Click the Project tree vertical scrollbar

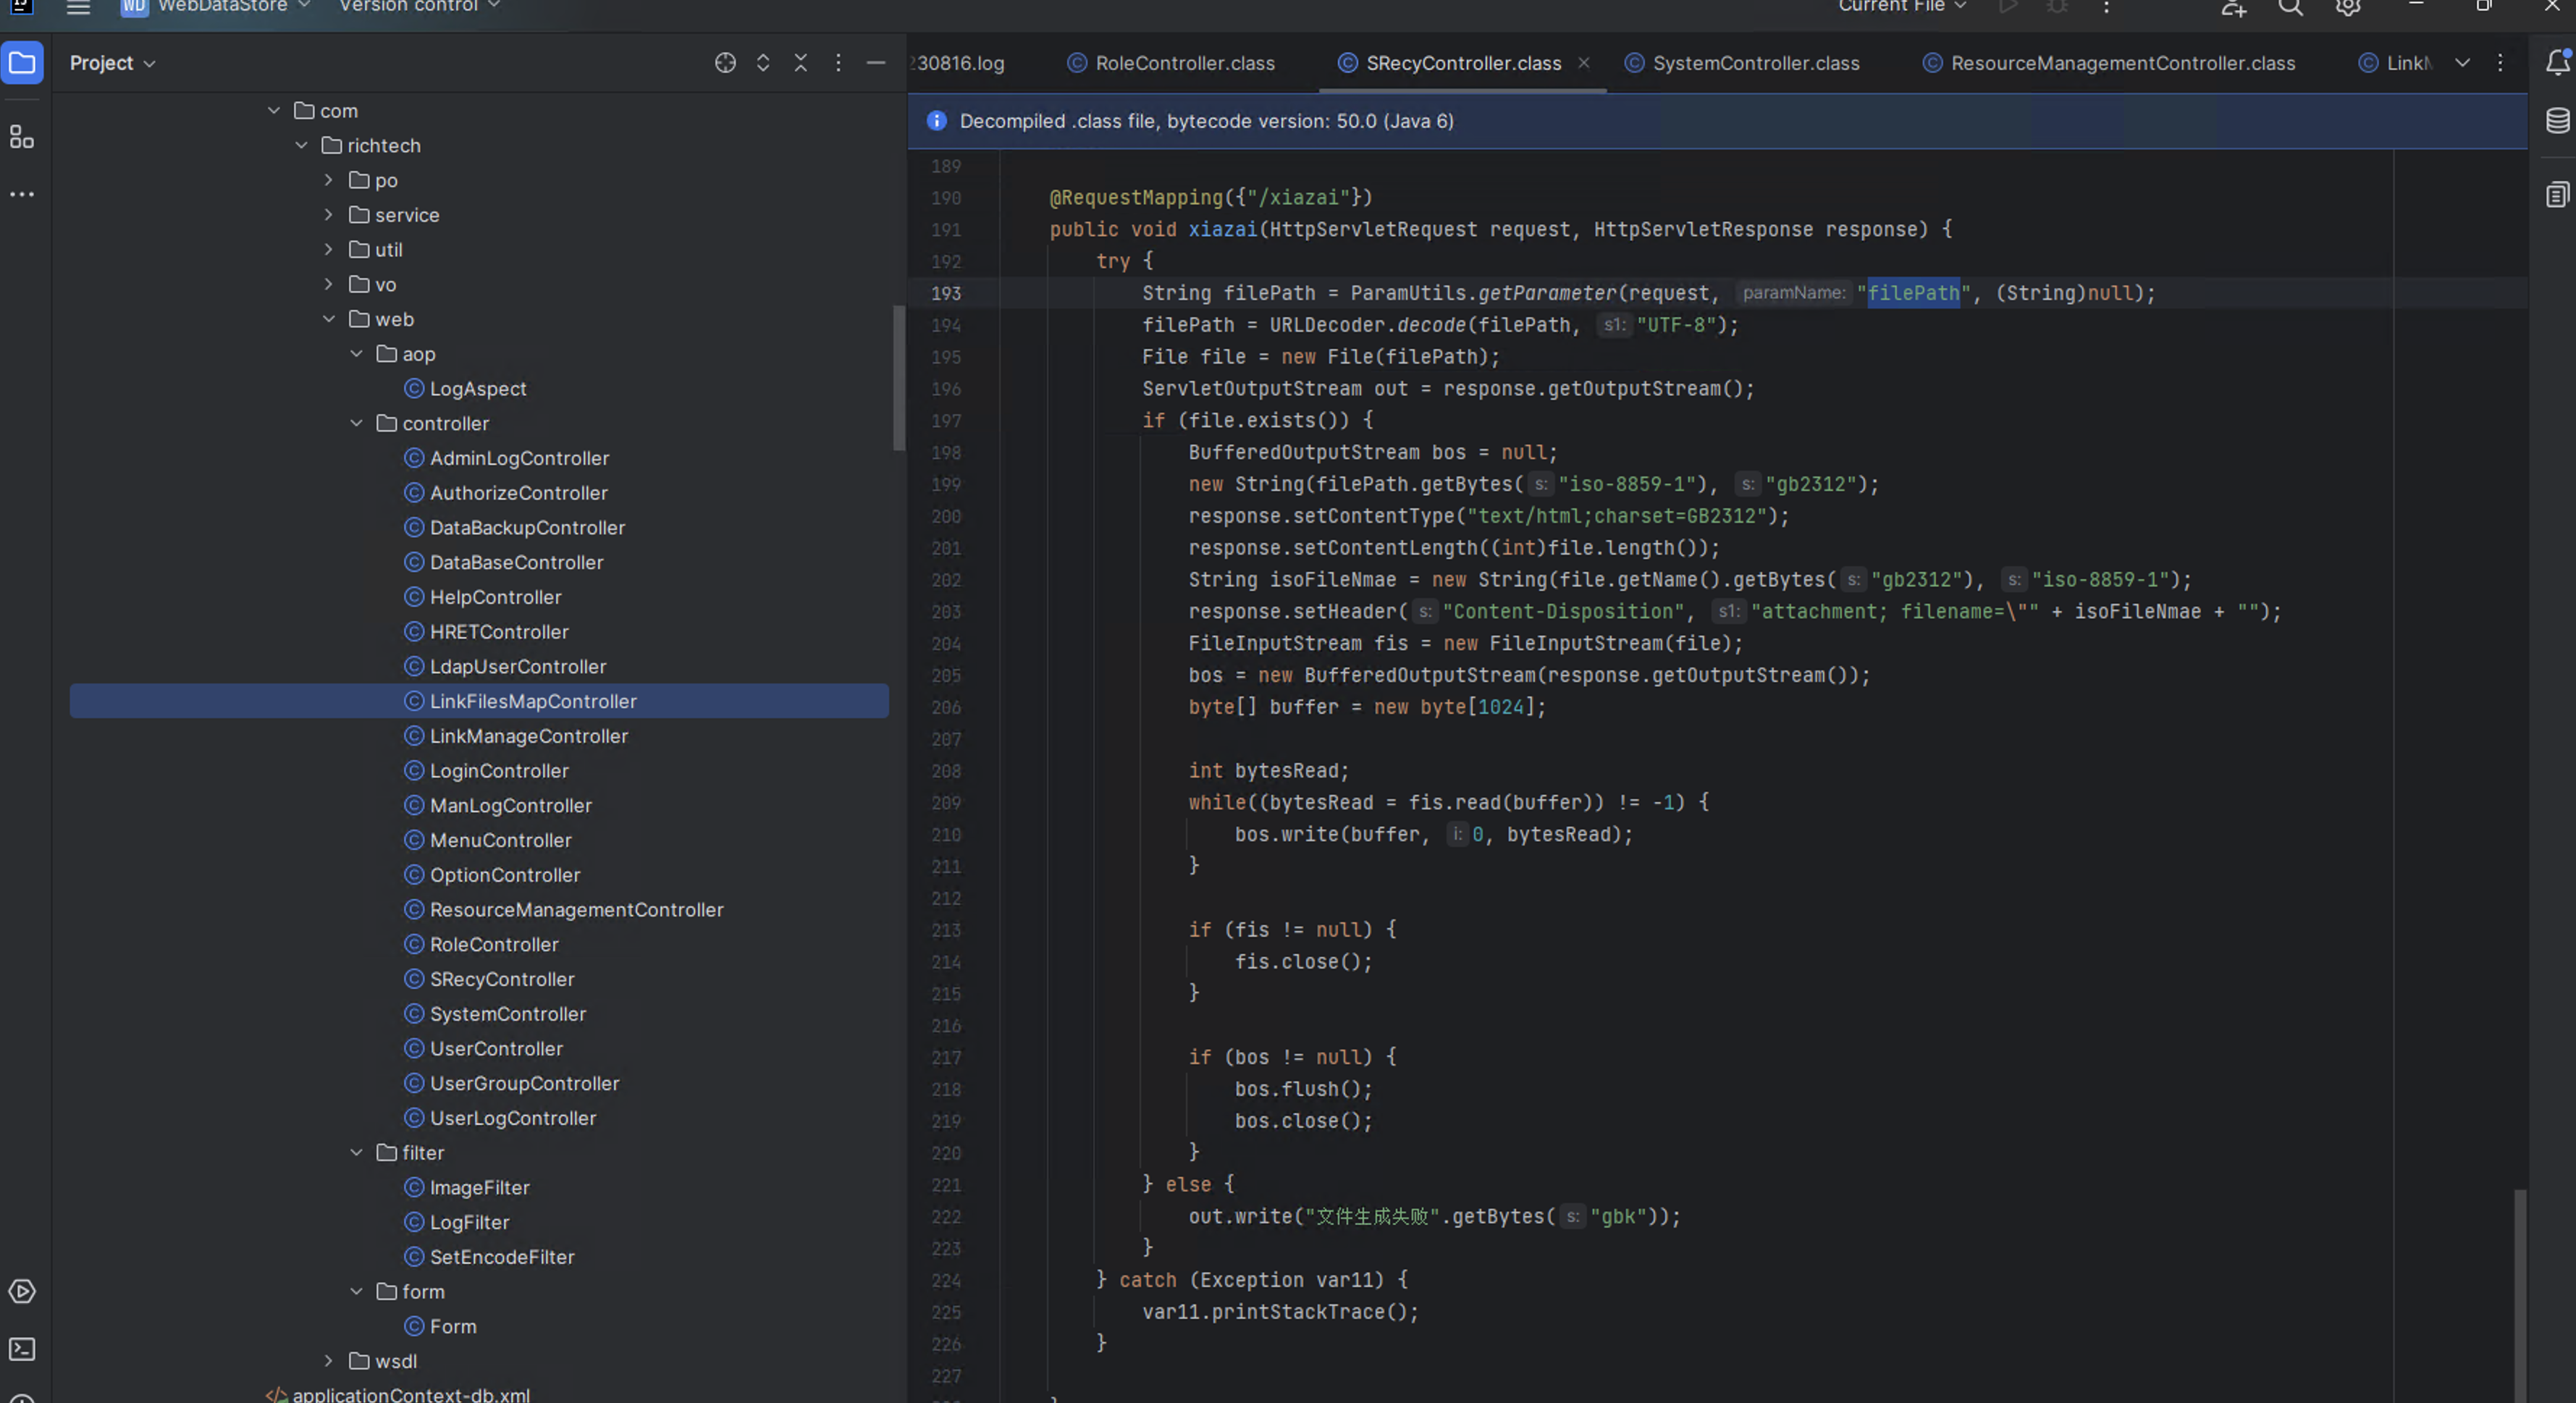point(898,377)
